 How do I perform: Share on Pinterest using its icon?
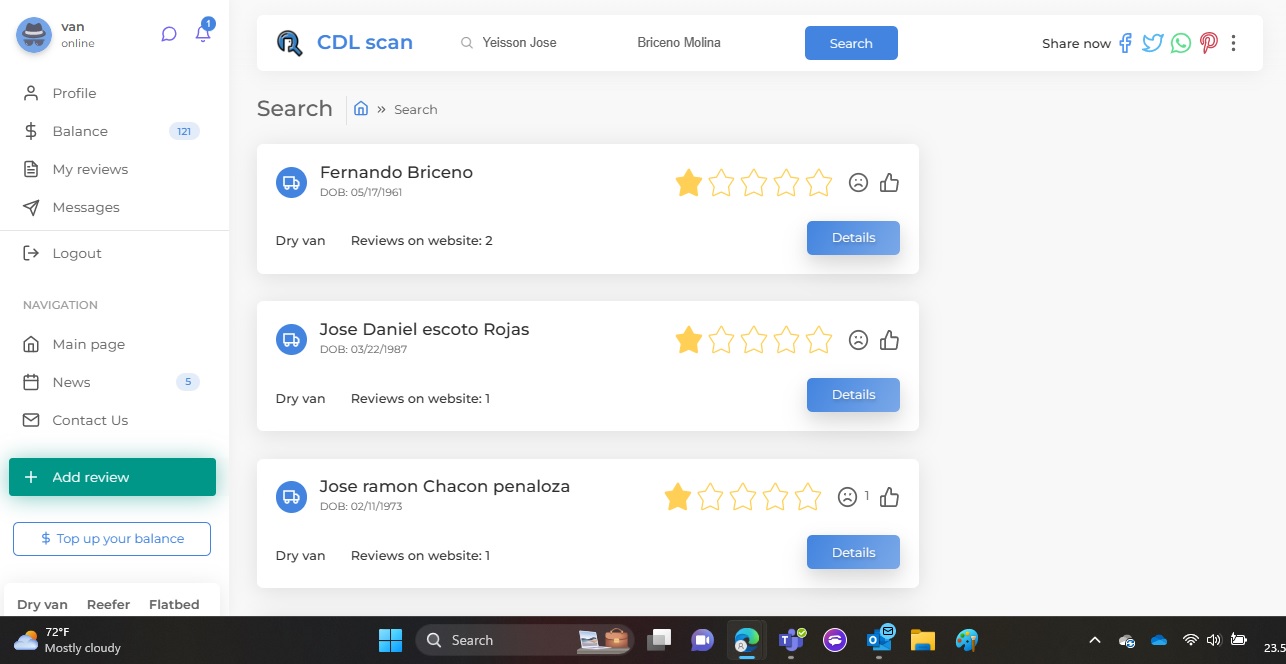1209,43
